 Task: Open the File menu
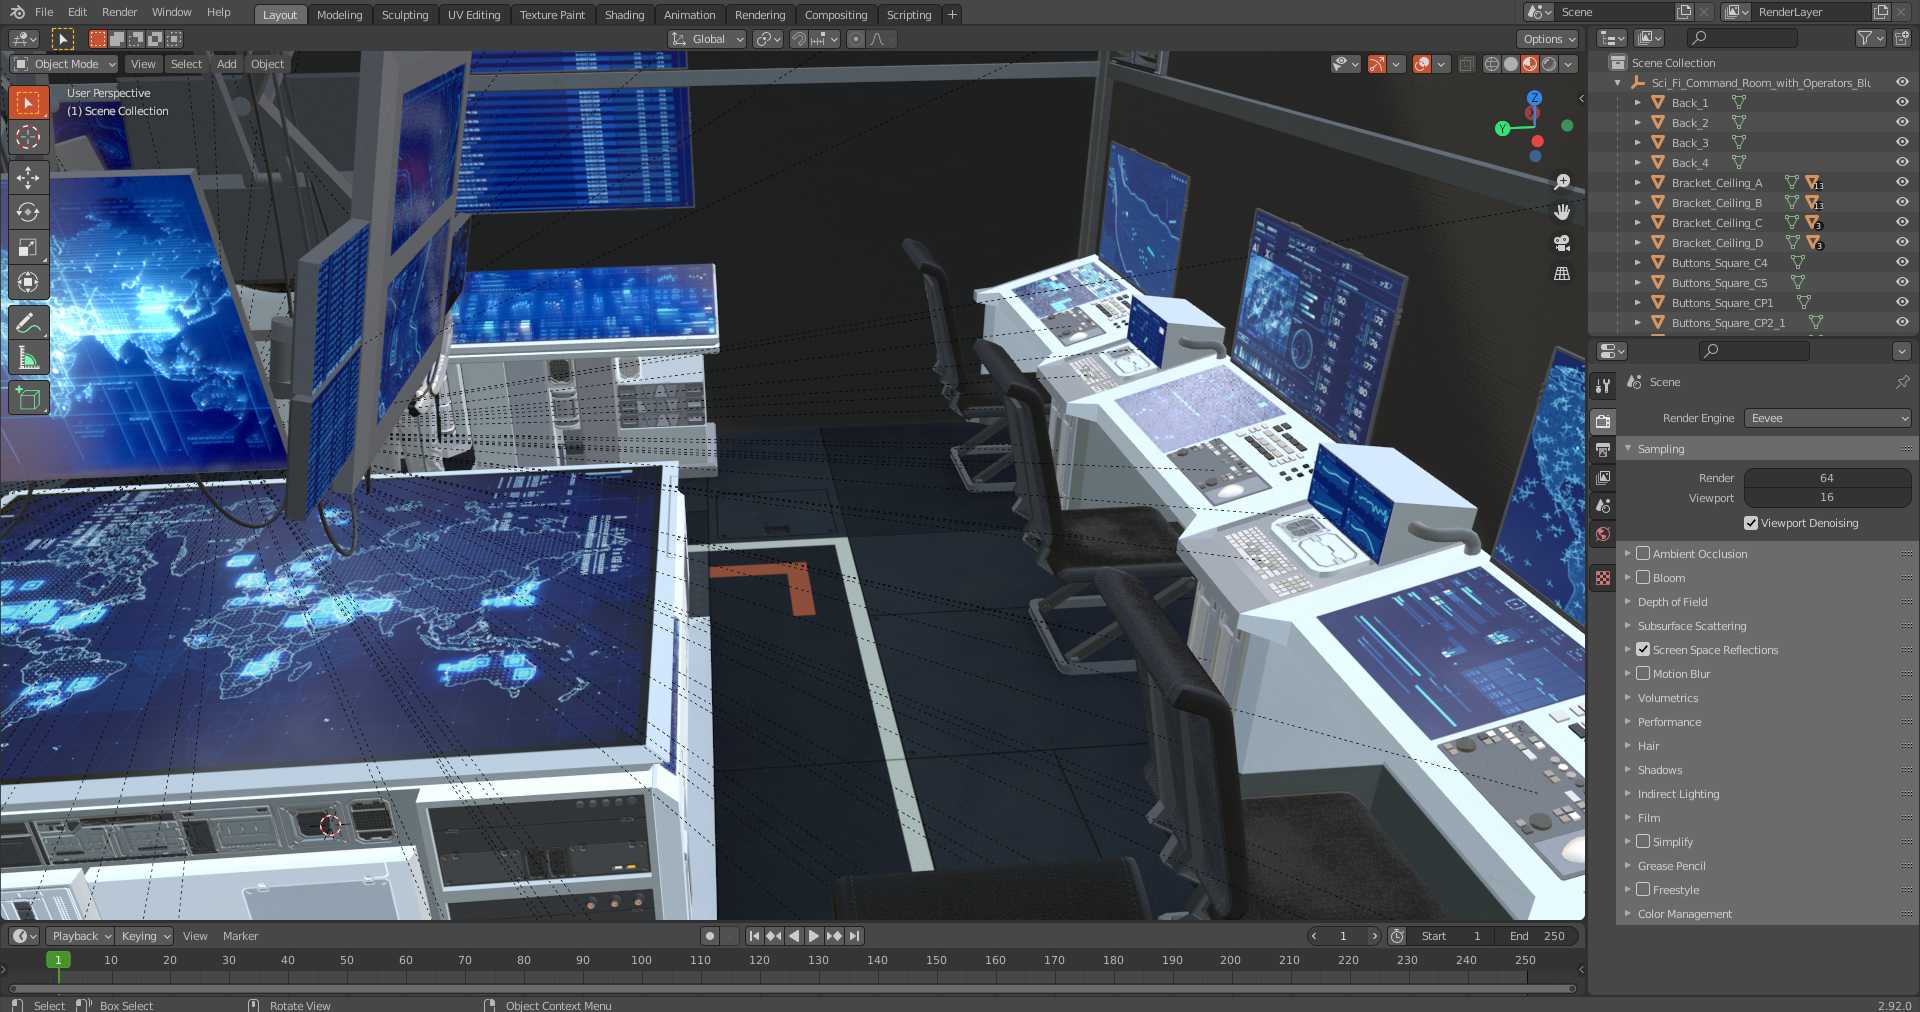(44, 12)
